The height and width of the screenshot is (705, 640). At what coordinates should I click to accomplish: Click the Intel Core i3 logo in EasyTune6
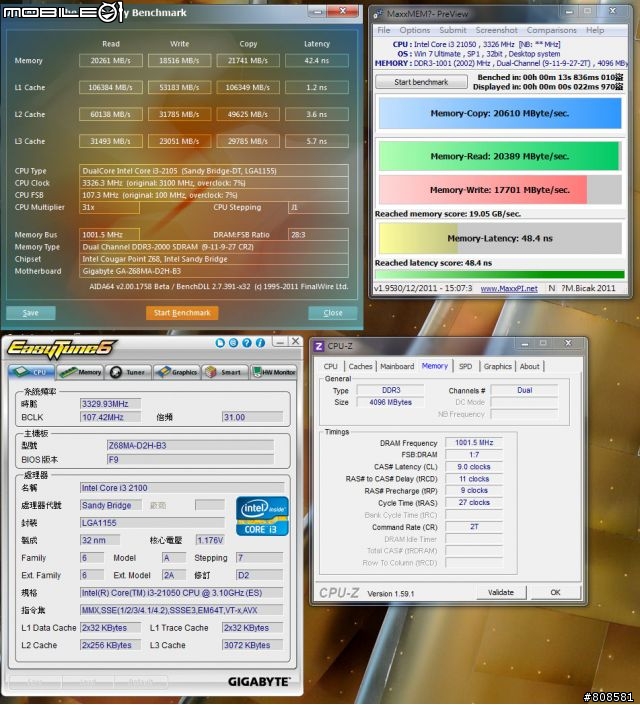(262, 516)
